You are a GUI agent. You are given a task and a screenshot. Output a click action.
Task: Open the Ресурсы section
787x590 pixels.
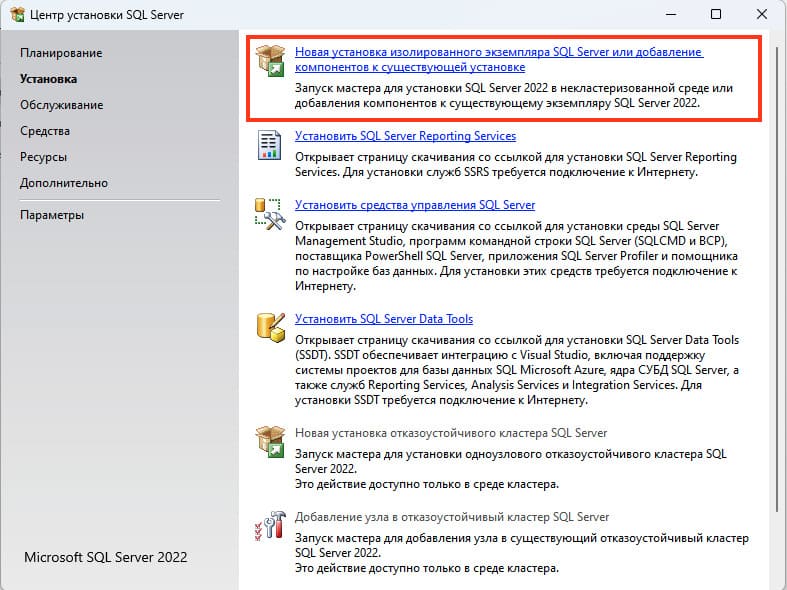click(43, 157)
